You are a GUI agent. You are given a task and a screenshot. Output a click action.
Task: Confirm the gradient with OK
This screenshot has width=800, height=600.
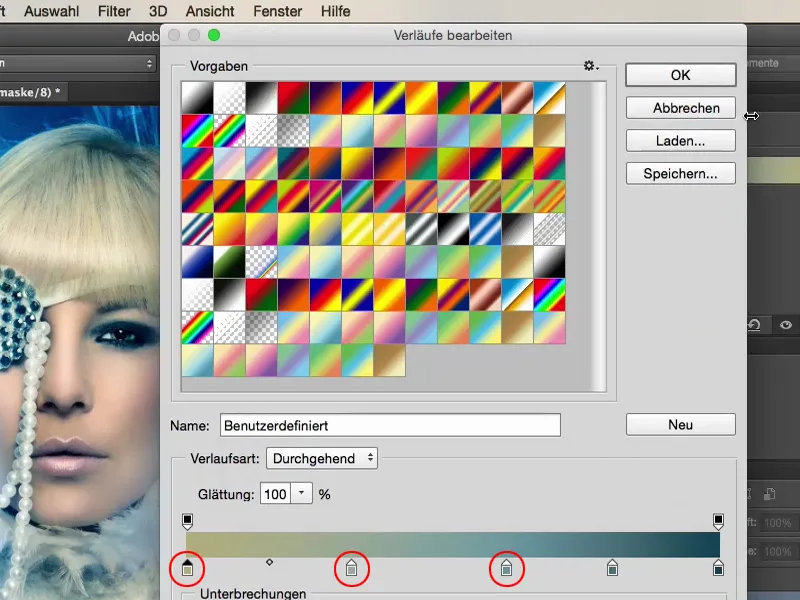click(681, 75)
